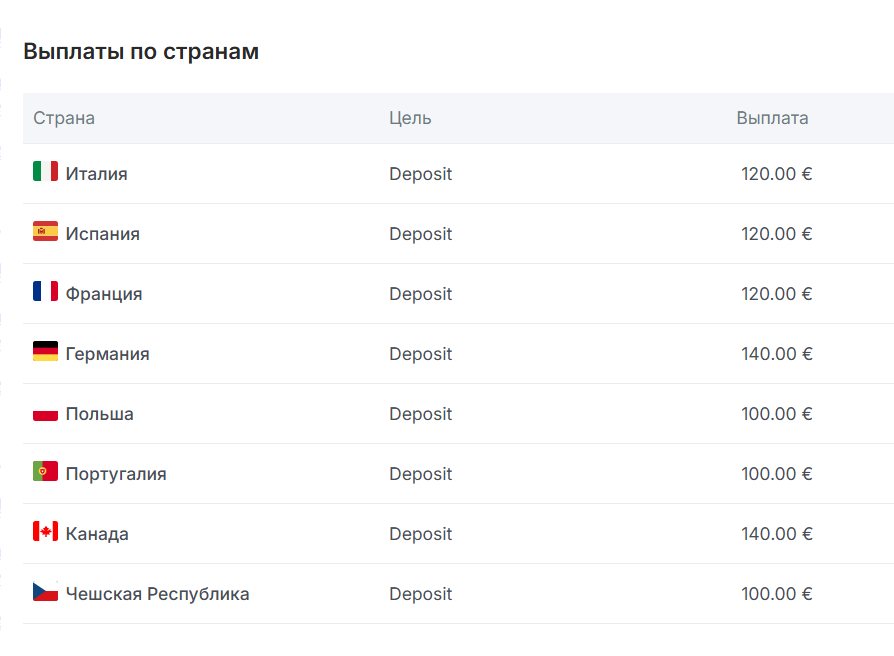The width and height of the screenshot is (894, 656).
Task: Click the 100.00 € payout for Португалия
Action: pos(777,474)
